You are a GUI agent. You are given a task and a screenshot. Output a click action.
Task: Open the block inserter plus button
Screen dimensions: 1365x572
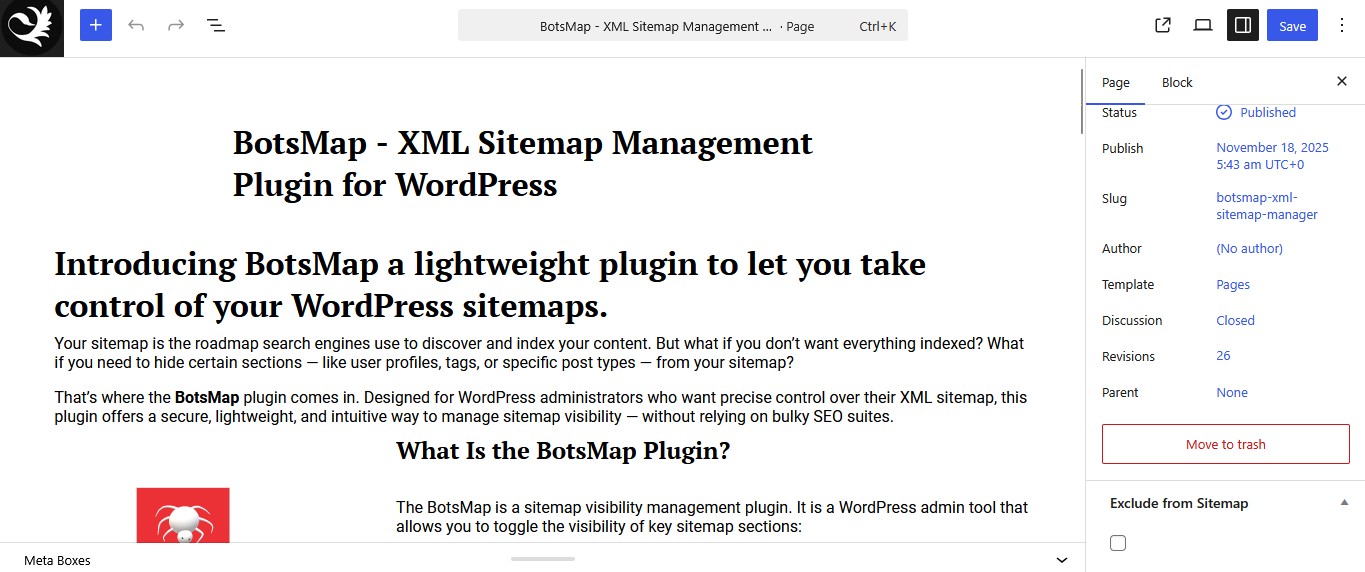(x=96, y=26)
